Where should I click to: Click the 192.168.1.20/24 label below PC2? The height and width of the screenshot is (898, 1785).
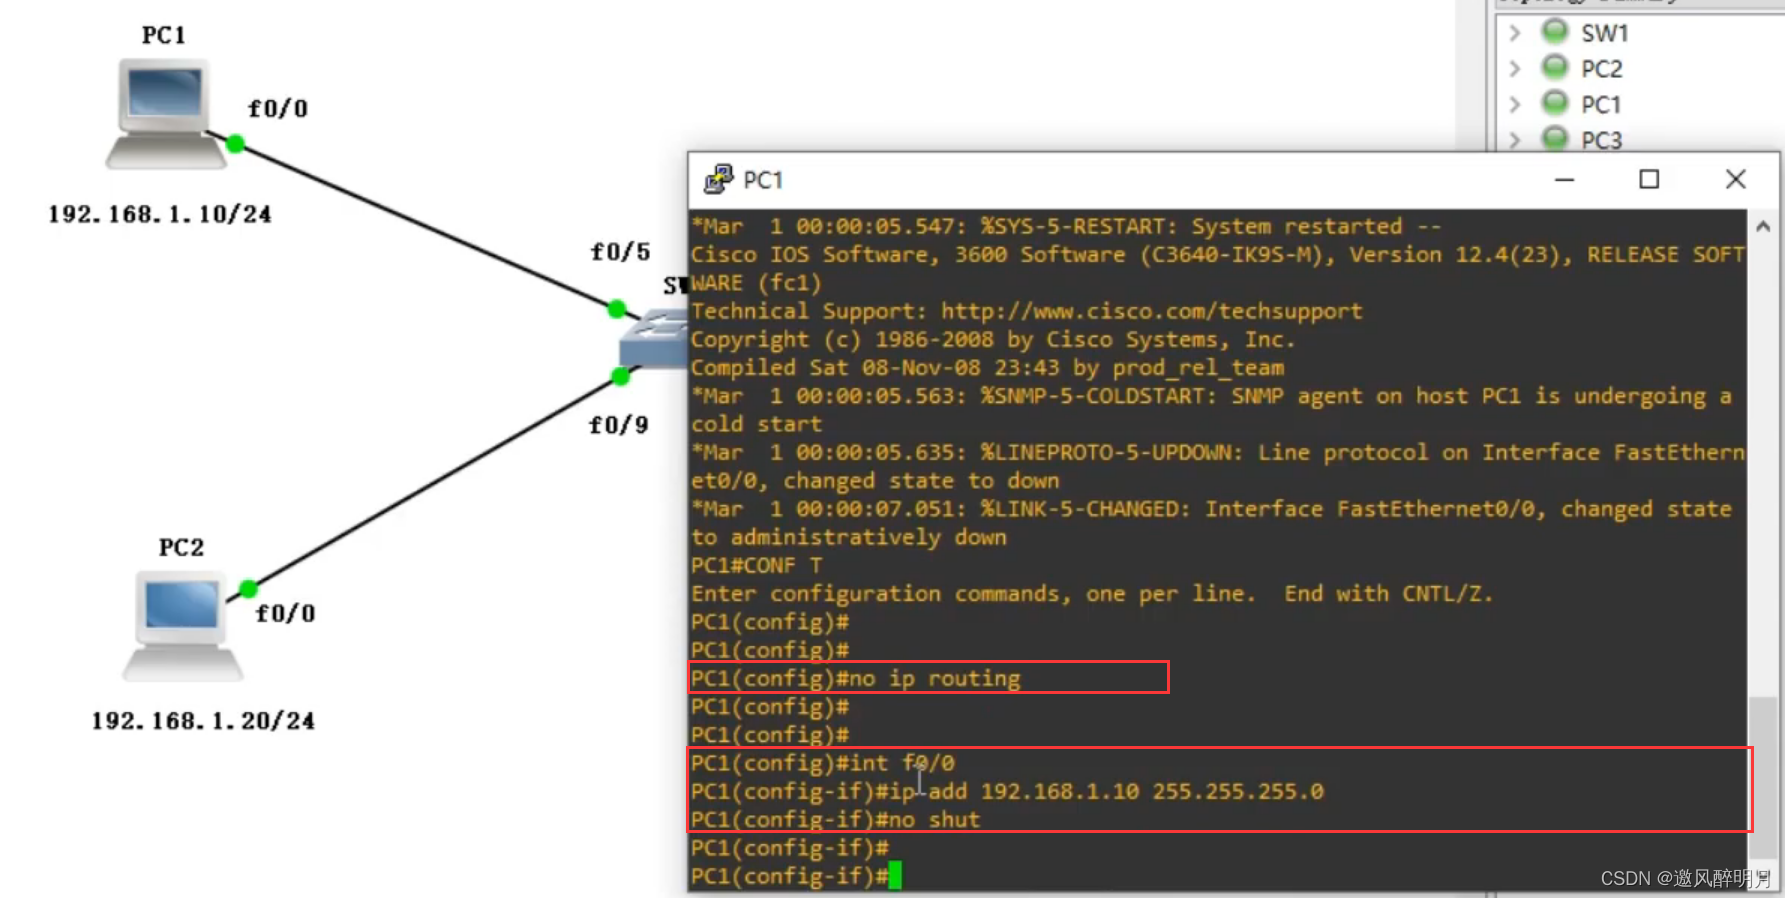click(203, 721)
